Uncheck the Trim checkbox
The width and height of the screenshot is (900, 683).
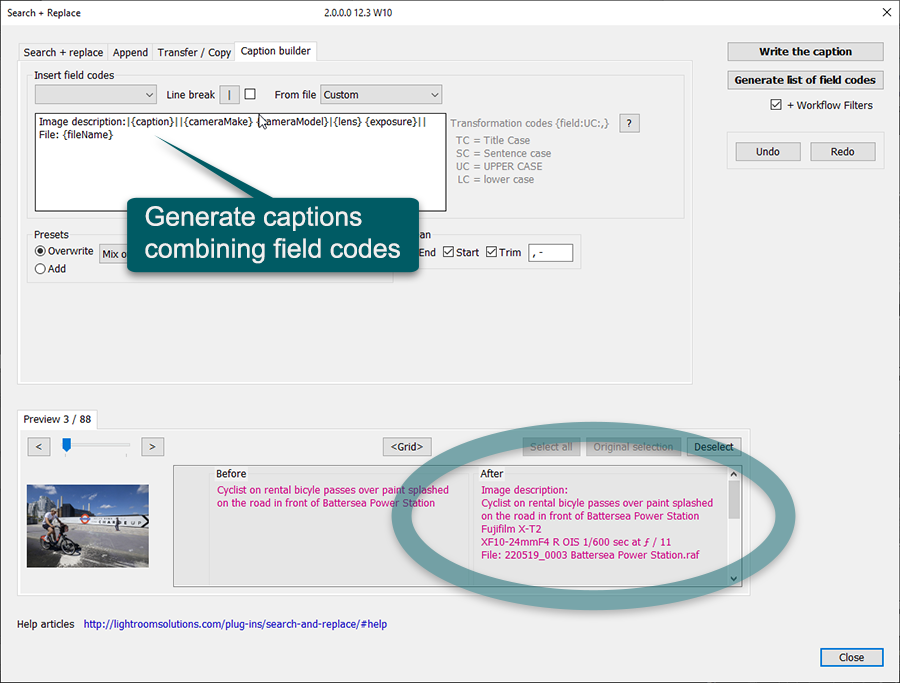(492, 252)
